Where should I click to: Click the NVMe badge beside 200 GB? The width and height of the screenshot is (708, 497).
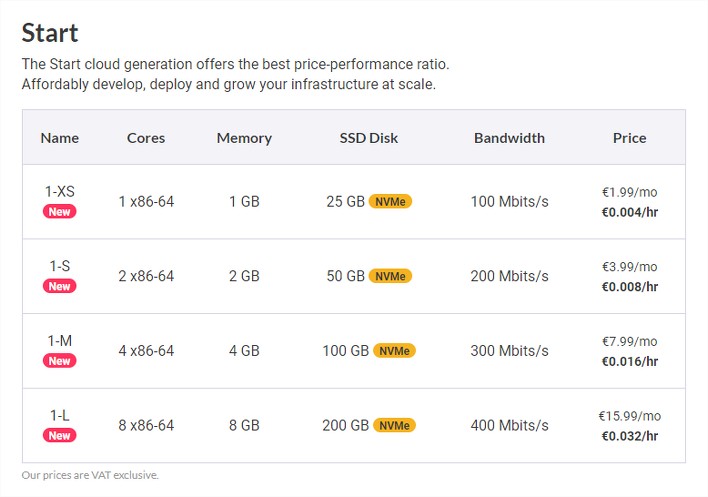pos(394,425)
